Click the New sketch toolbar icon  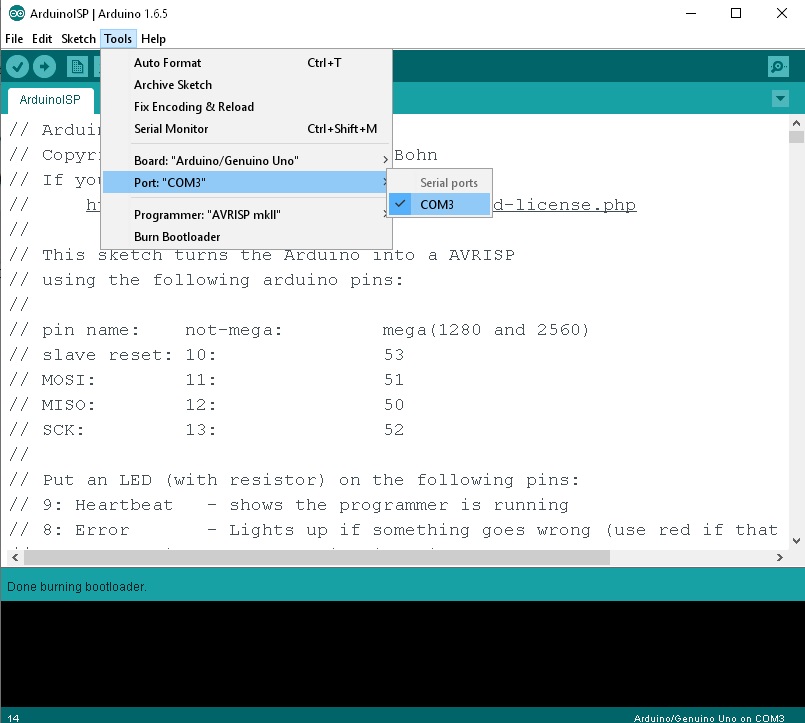coord(77,67)
